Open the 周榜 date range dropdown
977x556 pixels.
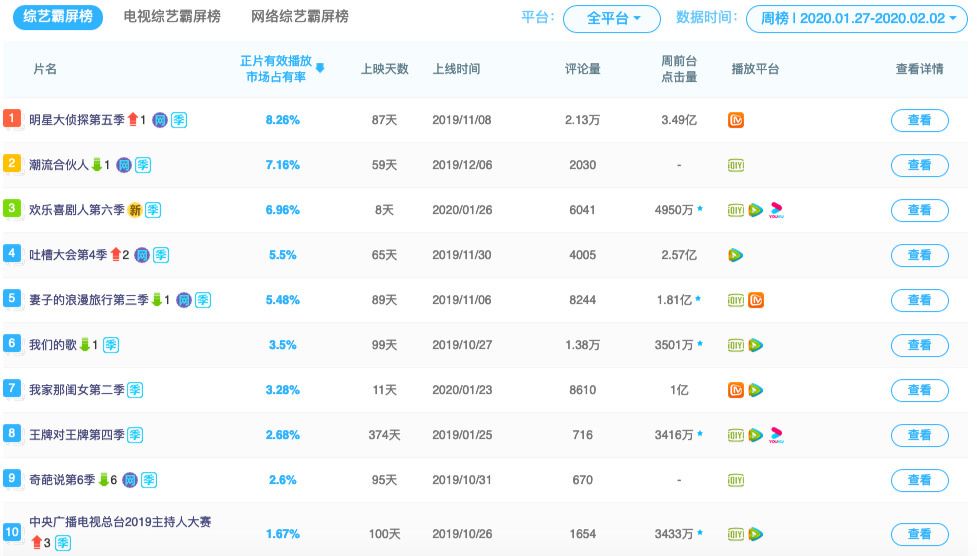coord(857,19)
